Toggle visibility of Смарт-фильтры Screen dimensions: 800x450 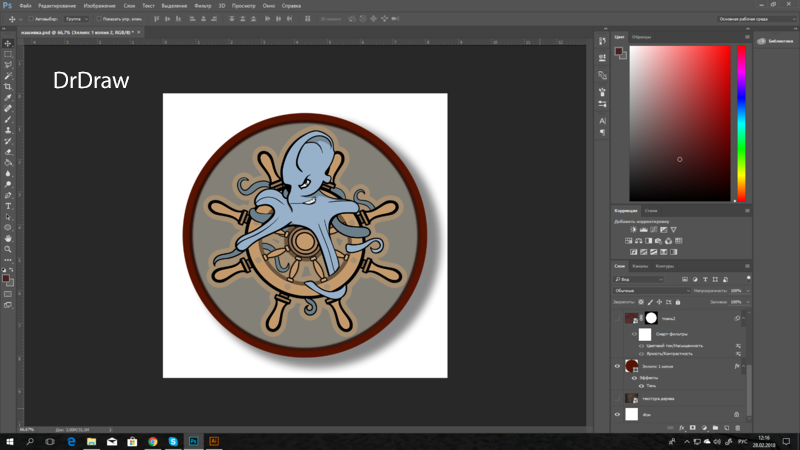coord(634,334)
